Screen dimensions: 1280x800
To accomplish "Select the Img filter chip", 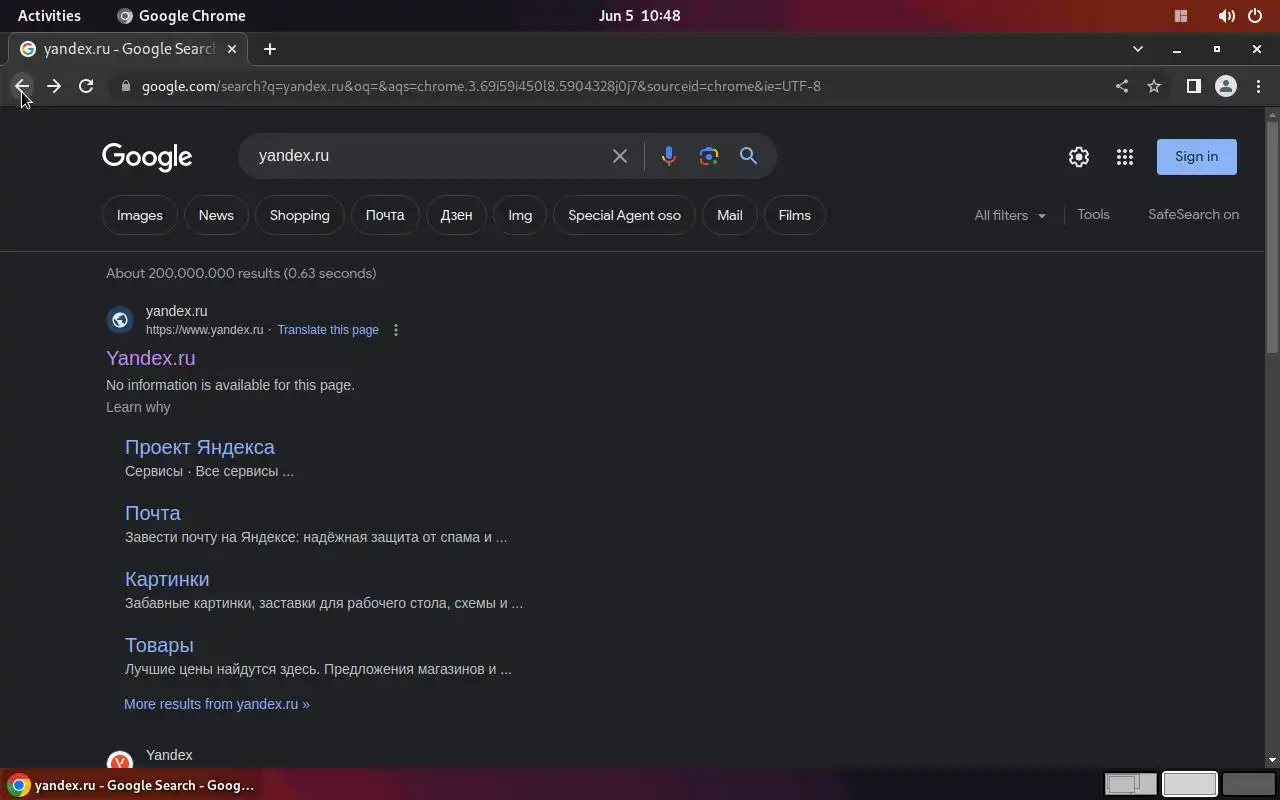I will pos(520,215).
